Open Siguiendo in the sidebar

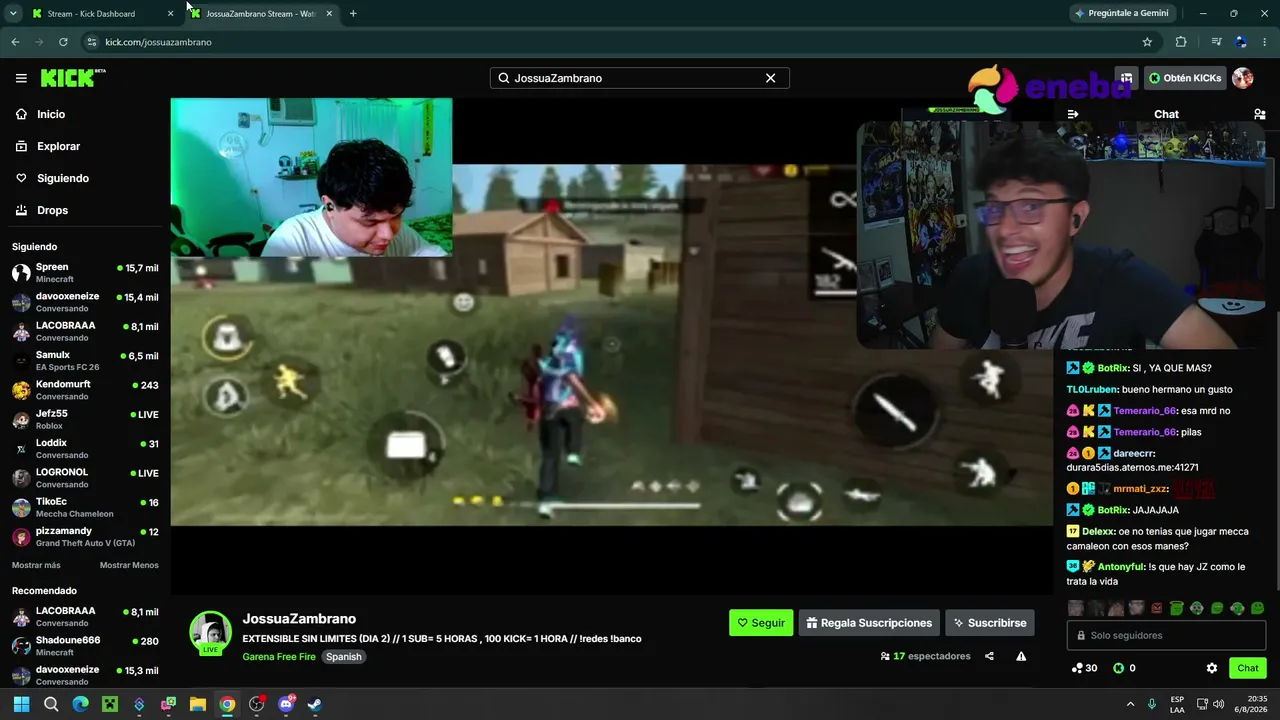(x=63, y=178)
